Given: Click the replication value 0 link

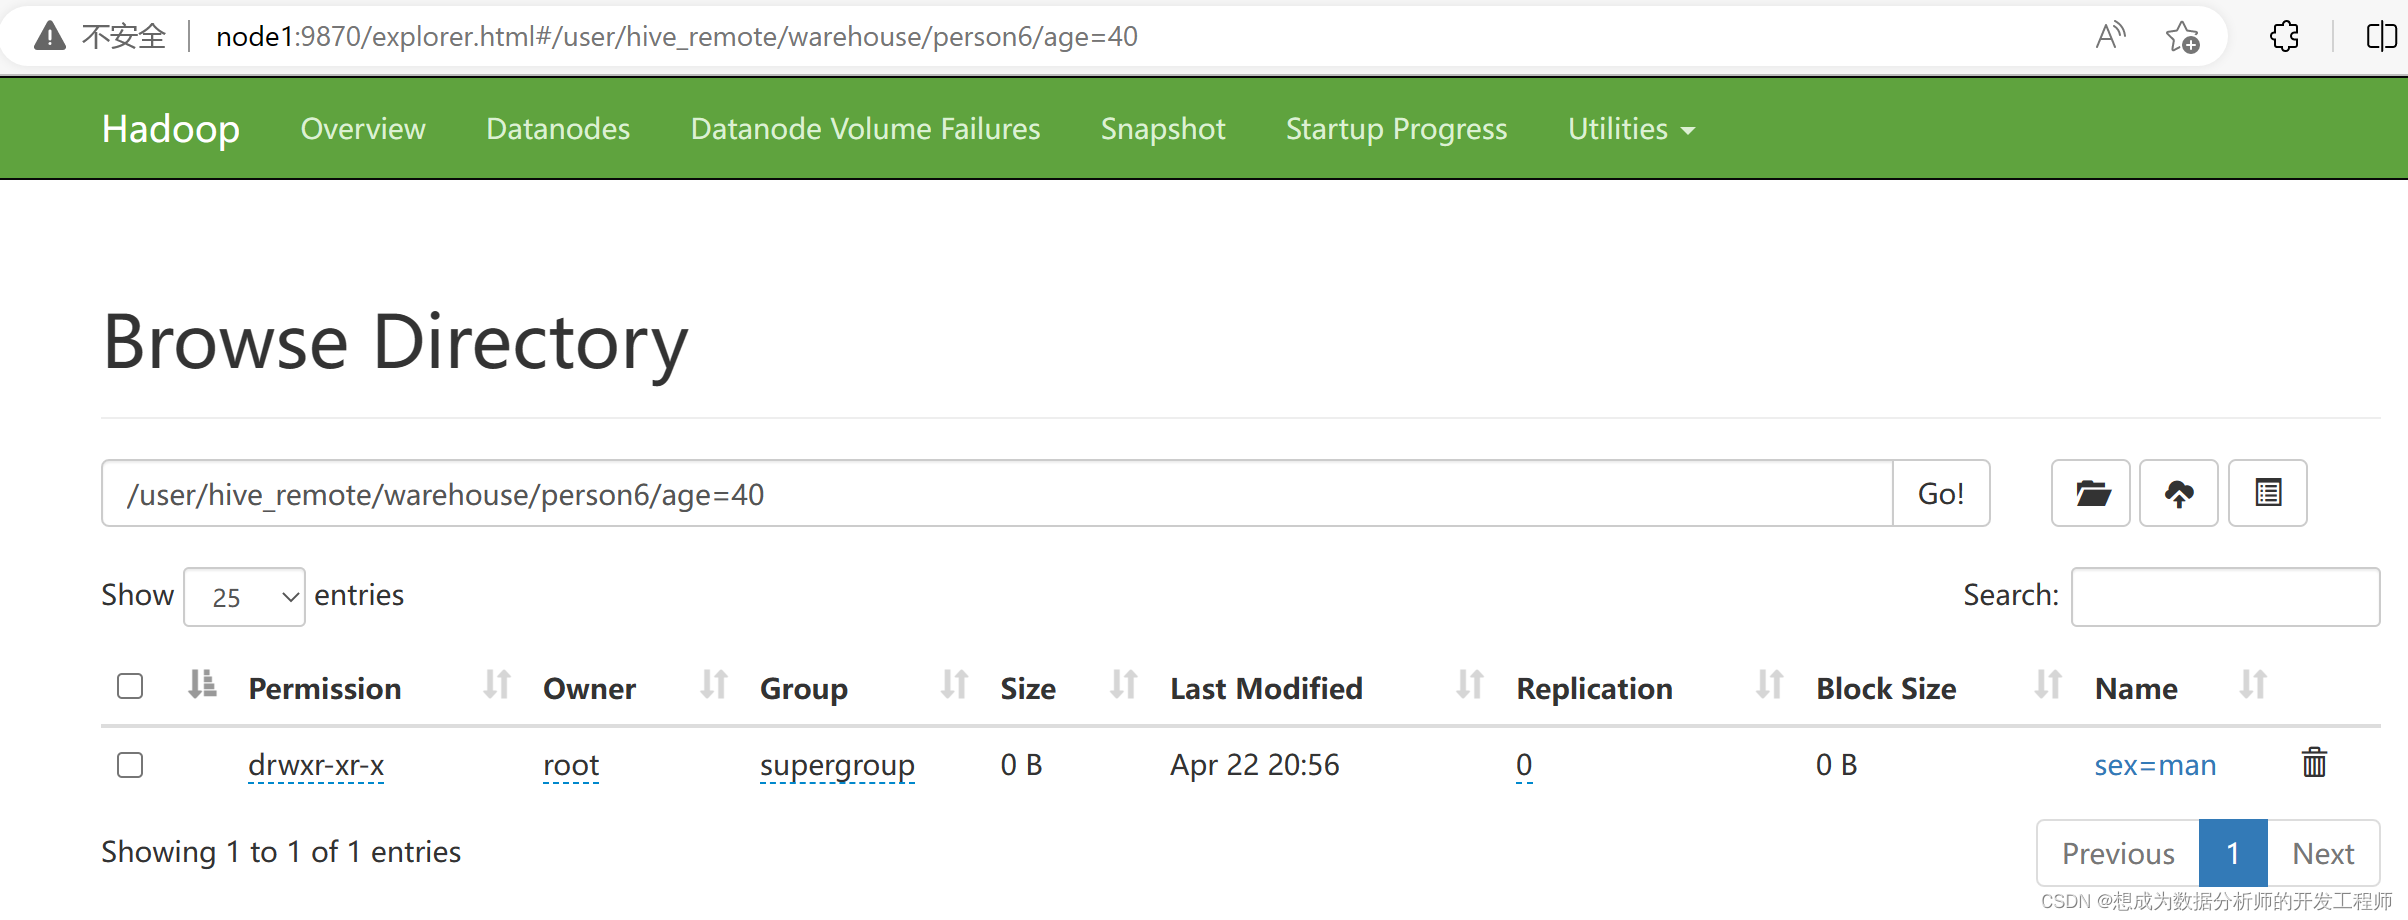Looking at the screenshot, I should click(1524, 765).
